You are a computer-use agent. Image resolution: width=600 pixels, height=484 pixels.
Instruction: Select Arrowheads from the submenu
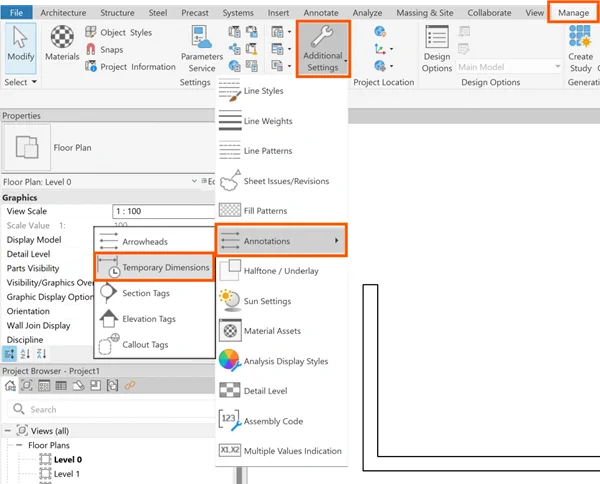(154, 241)
